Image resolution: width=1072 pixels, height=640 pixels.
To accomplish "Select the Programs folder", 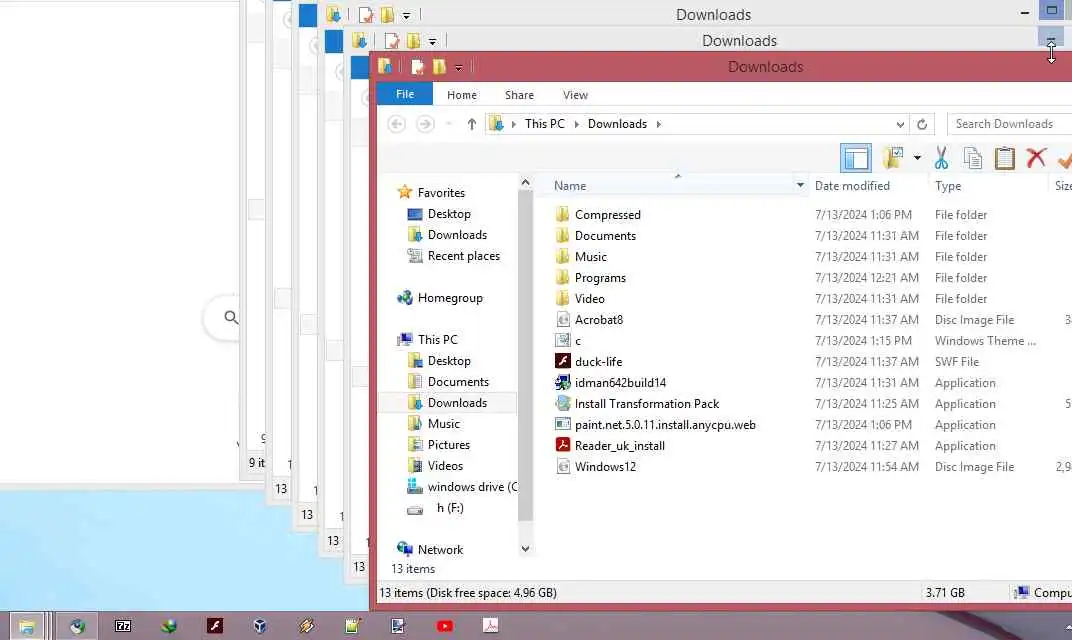I will [600, 278].
